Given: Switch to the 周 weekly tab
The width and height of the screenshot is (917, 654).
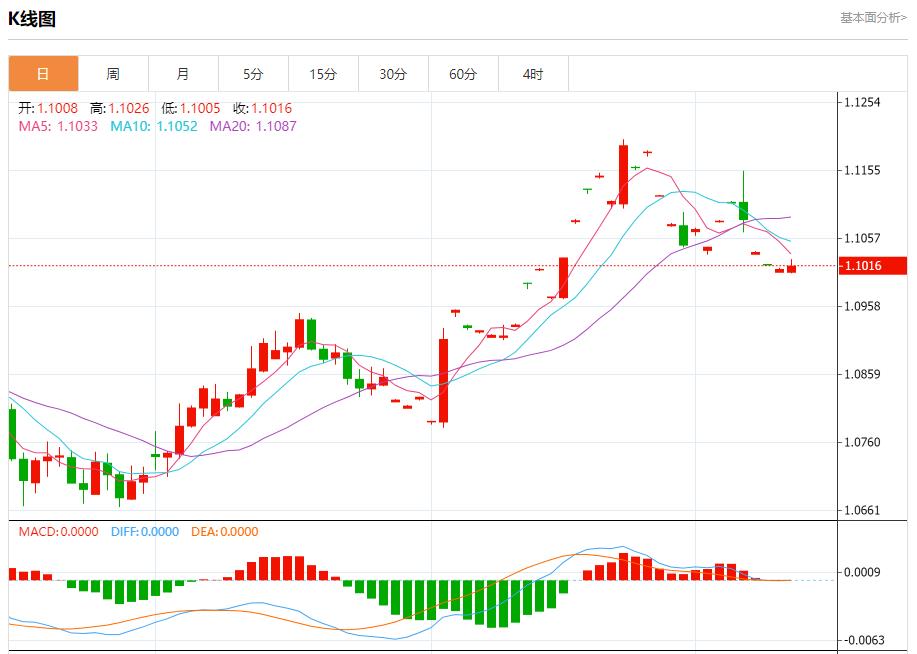Looking at the screenshot, I should coord(113,74).
